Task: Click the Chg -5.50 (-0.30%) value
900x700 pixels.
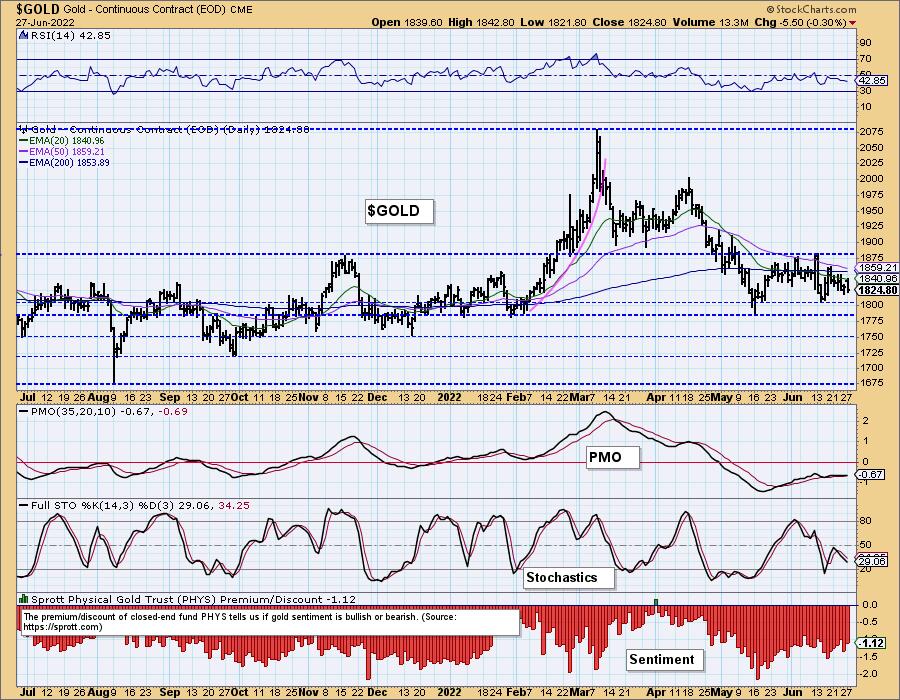Action: [x=800, y=22]
